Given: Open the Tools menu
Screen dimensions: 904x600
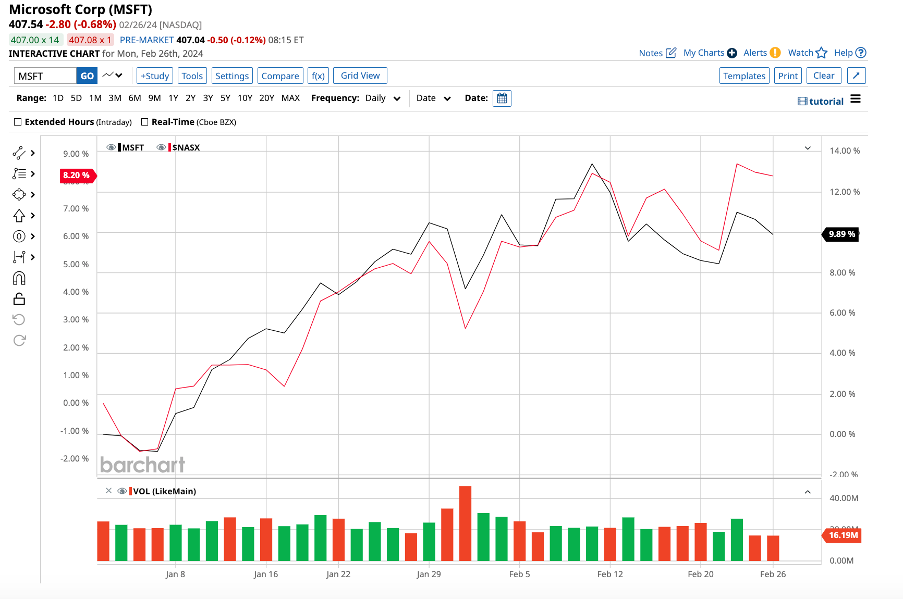Looking at the screenshot, I should pos(192,76).
